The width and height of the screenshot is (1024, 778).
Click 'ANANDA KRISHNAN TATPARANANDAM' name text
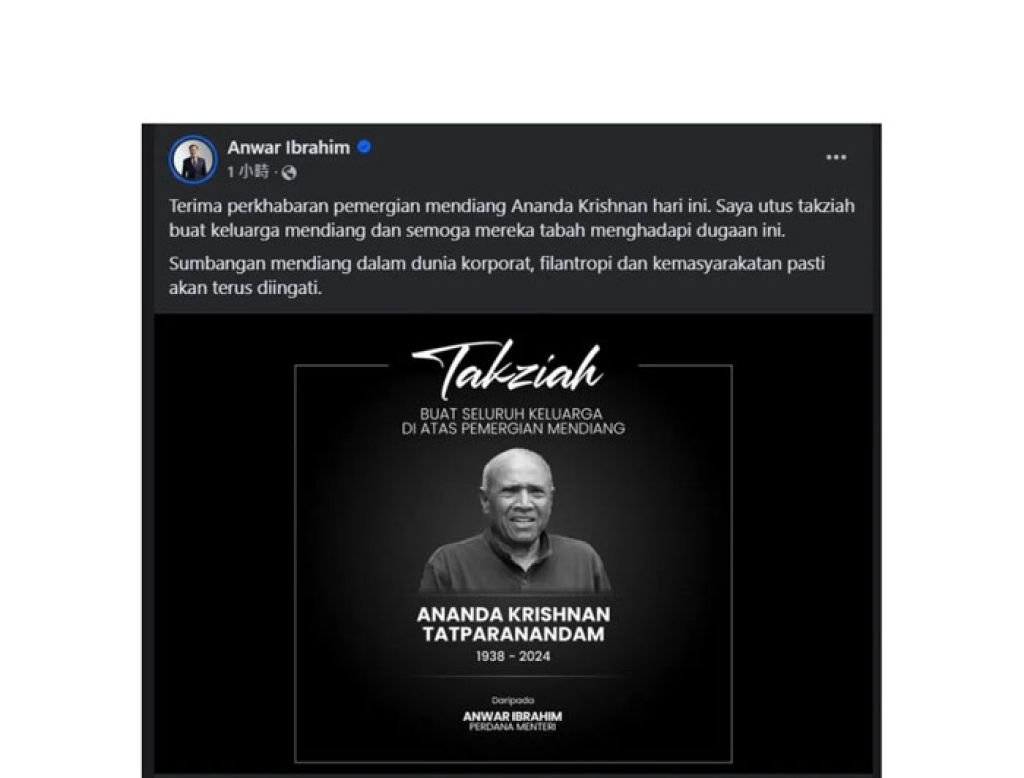click(513, 624)
